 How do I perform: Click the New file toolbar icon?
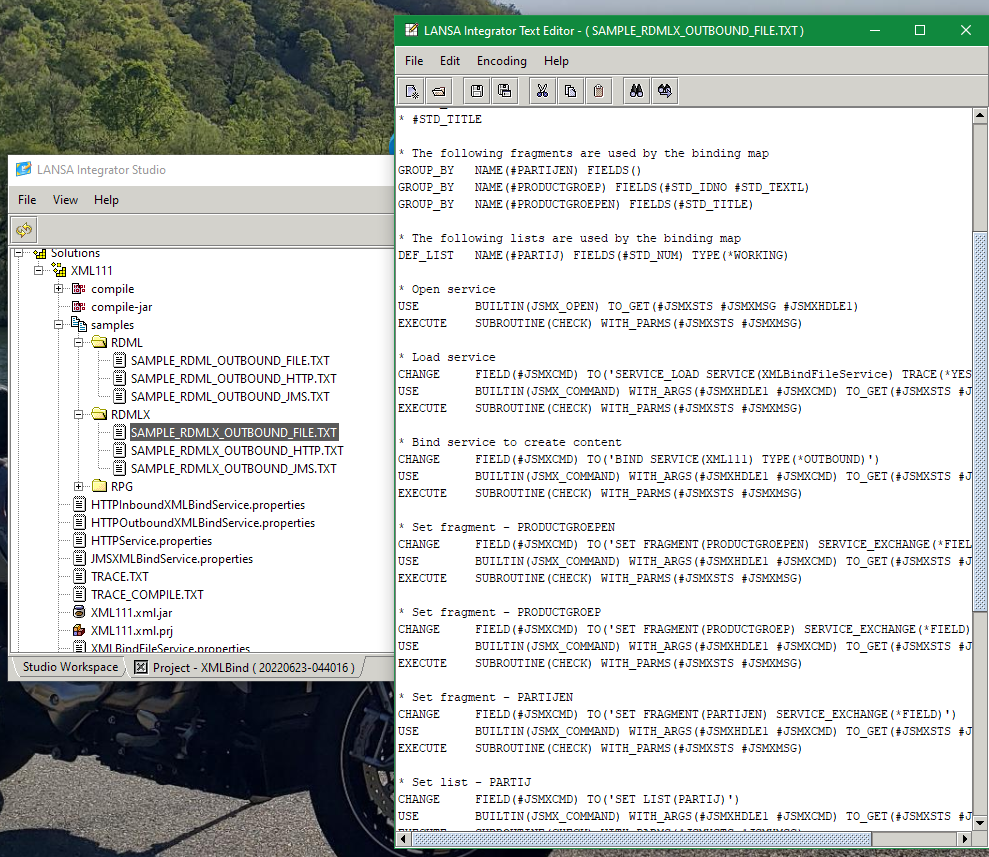click(x=412, y=91)
